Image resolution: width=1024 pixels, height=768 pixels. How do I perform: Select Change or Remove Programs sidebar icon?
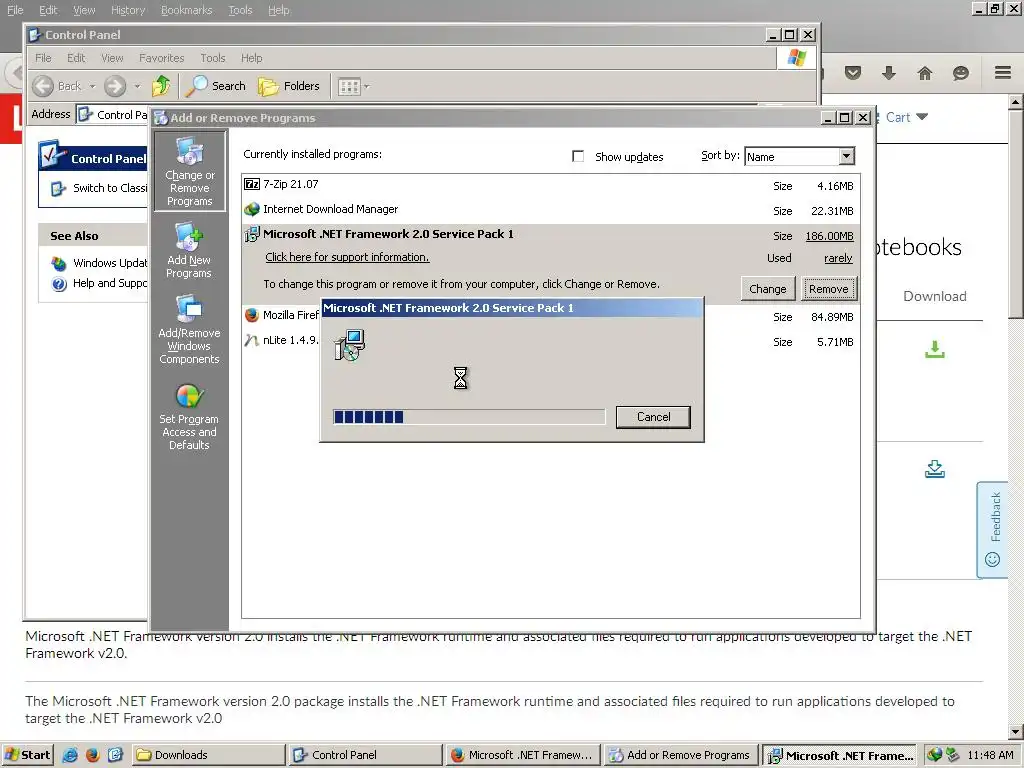[189, 172]
